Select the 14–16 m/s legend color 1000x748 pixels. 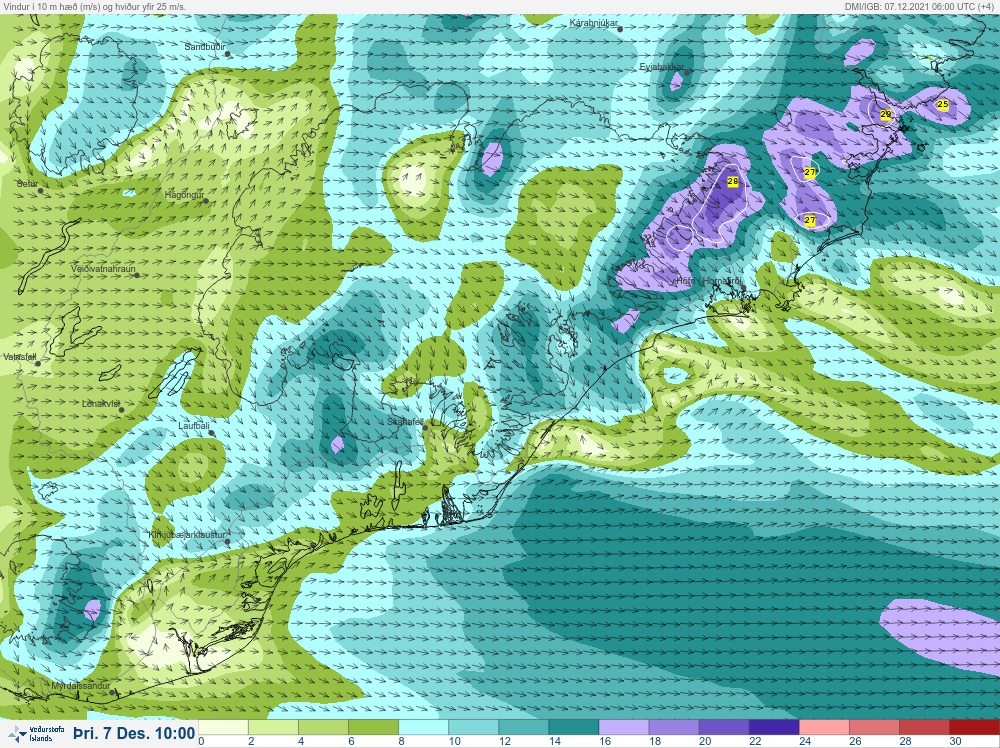[573, 728]
